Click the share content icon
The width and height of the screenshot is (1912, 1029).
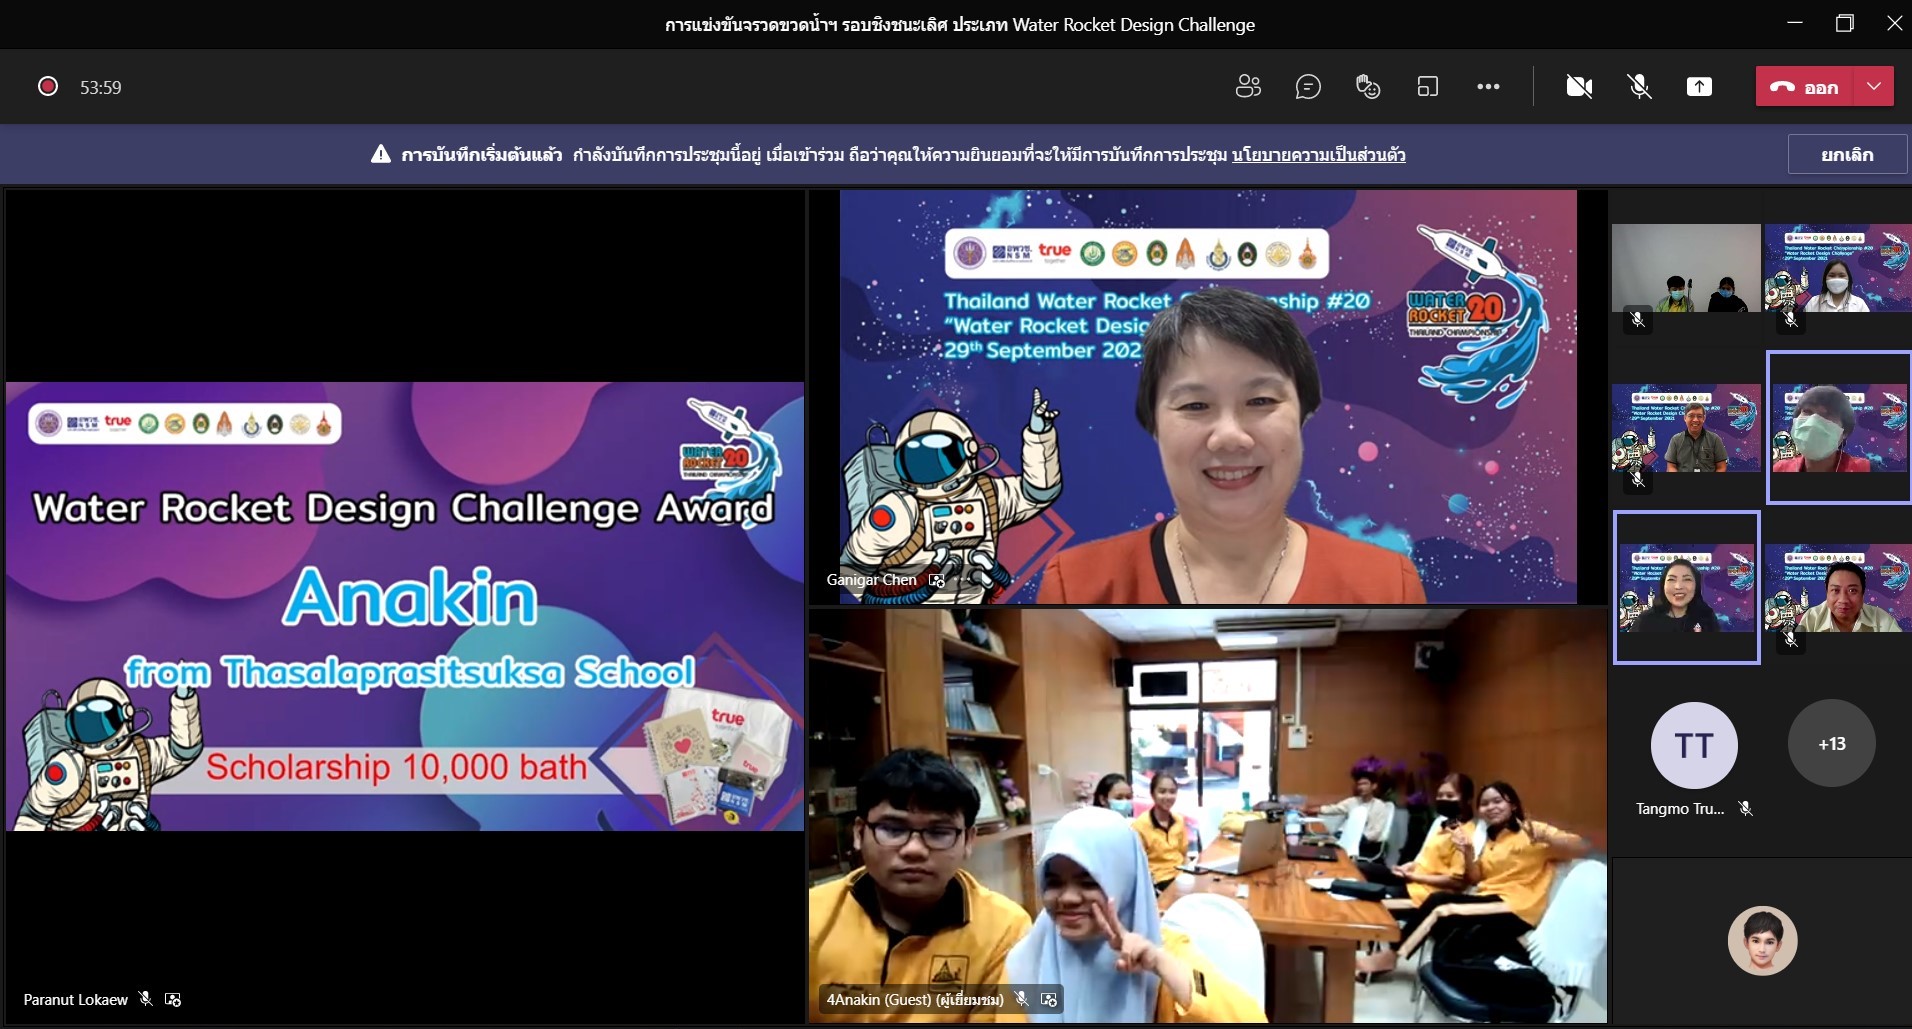coord(1699,87)
